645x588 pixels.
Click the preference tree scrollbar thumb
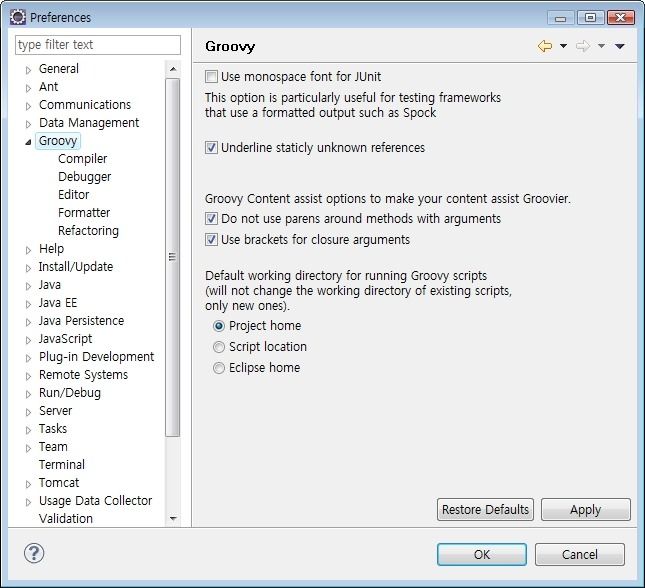[x=173, y=257]
